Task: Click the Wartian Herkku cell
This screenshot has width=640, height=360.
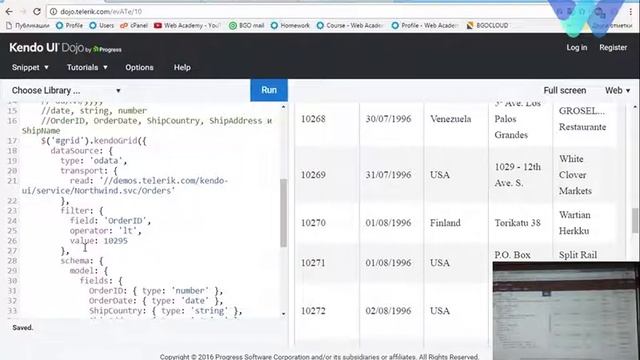Action: click(574, 223)
